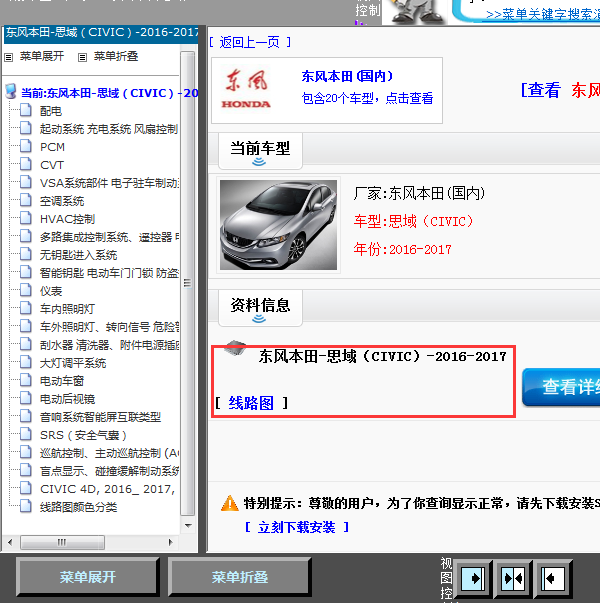The width and height of the screenshot is (600, 603).
Task: Click document icon beside 仪表
Action: [26, 290]
